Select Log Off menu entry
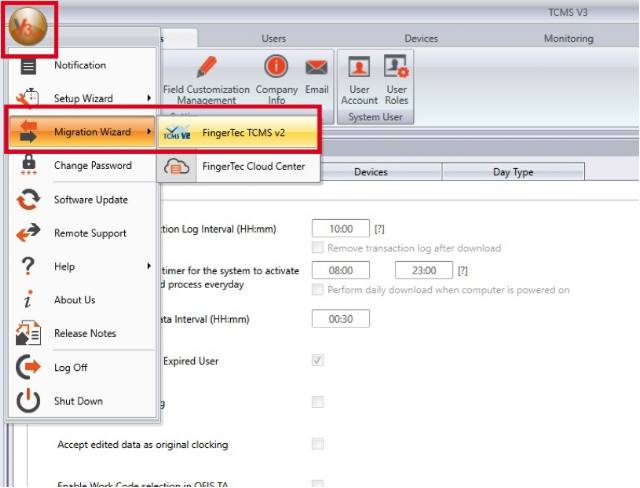This screenshot has height=488, width=640. (82, 367)
